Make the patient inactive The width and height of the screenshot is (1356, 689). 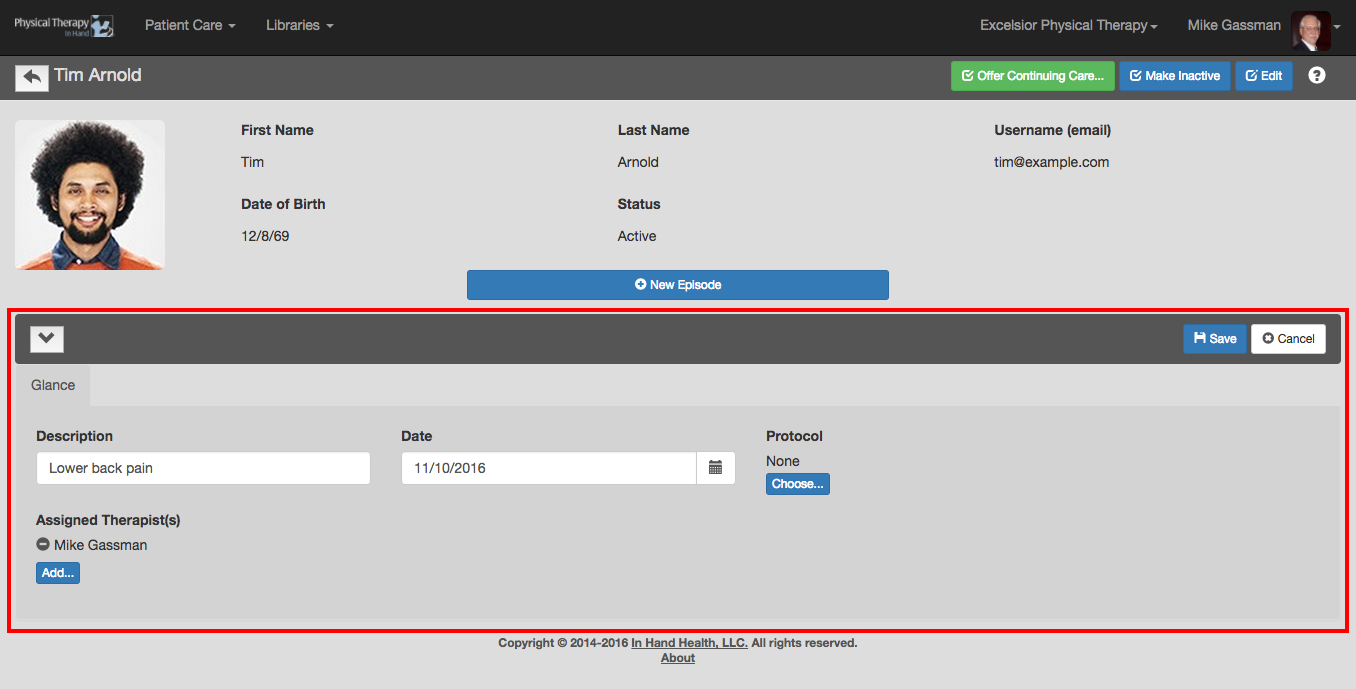pos(1174,76)
